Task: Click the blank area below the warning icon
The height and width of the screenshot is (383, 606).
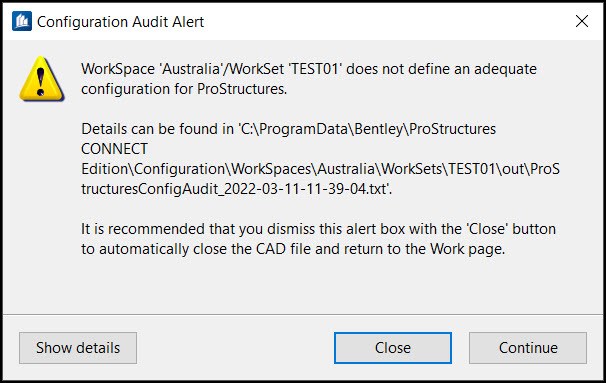Action: (41, 205)
